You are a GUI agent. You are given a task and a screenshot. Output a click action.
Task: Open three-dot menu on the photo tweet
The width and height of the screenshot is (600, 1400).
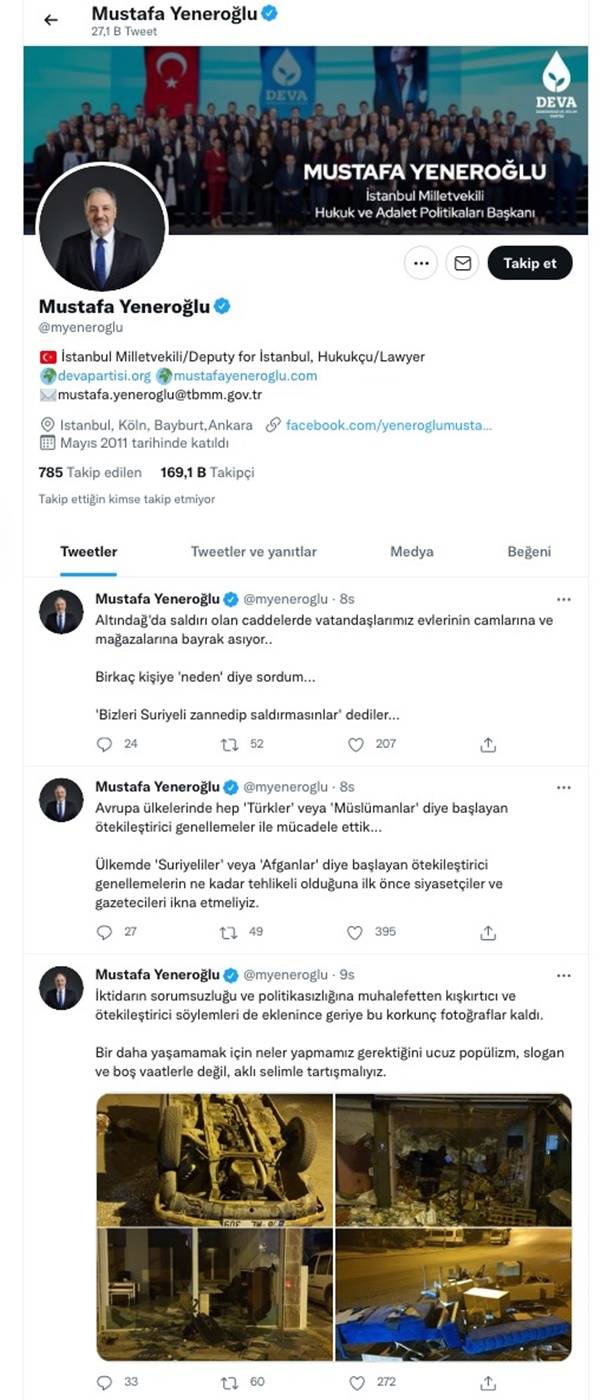point(564,975)
